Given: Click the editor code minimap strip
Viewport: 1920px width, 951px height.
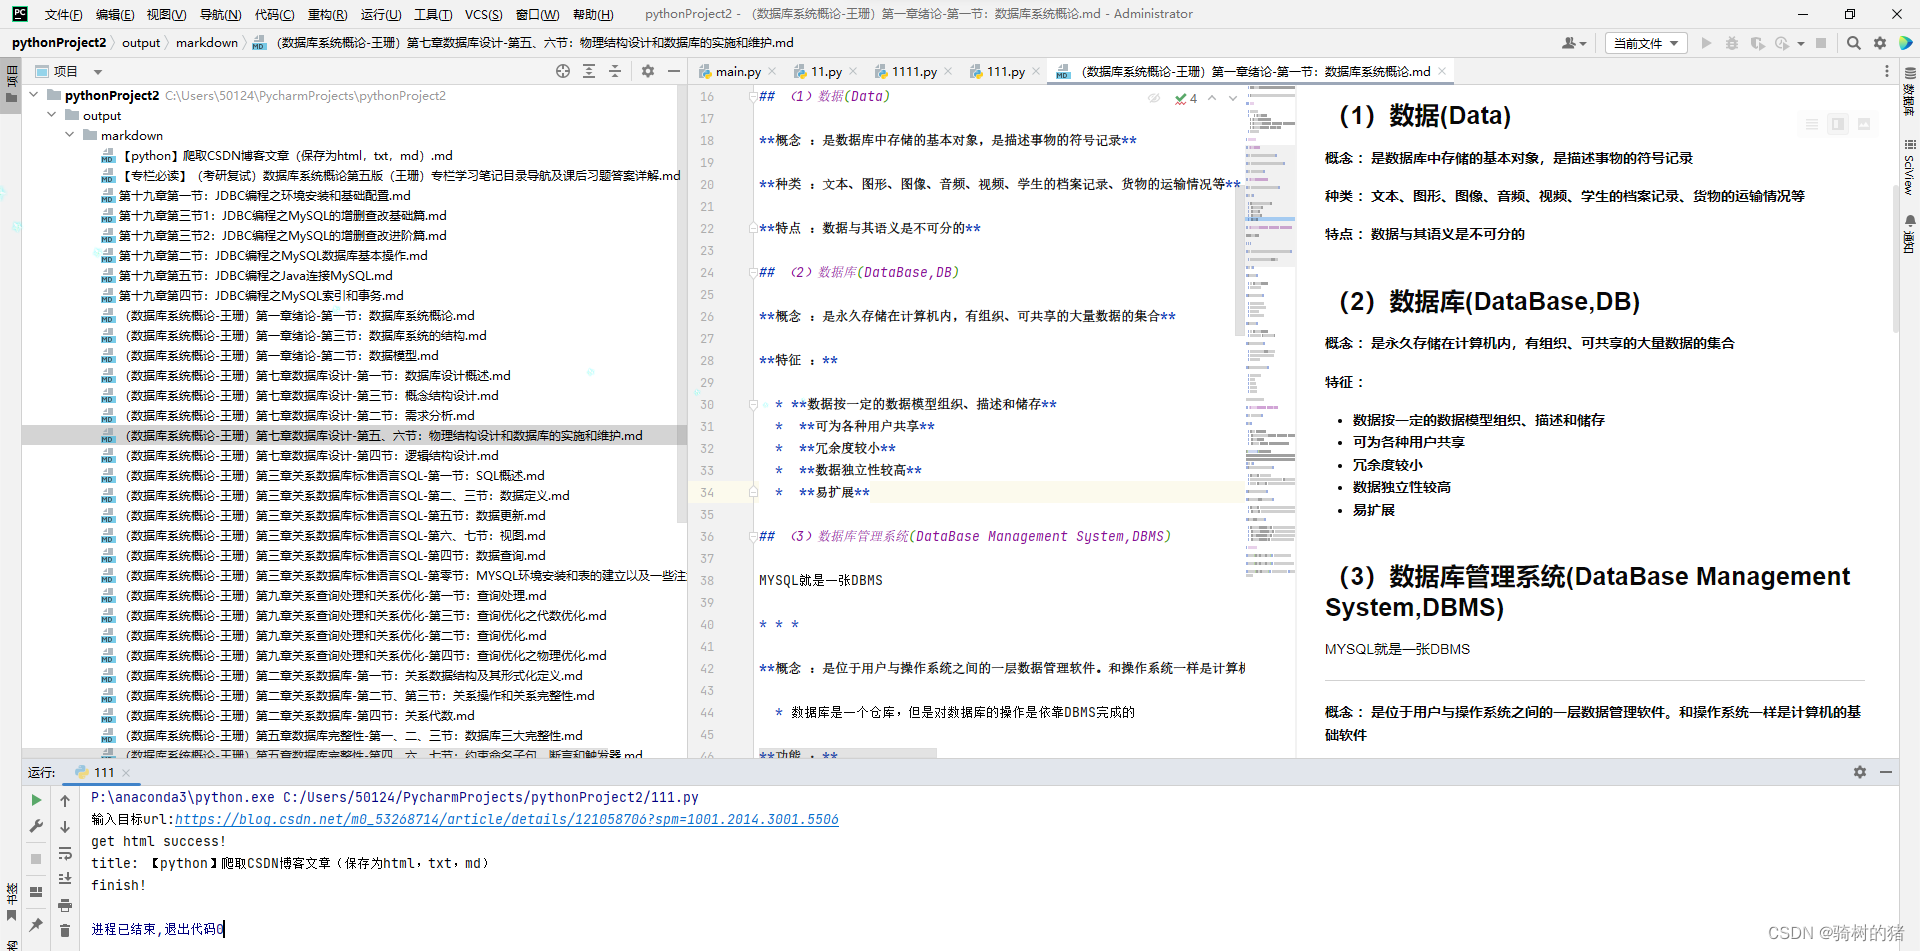Looking at the screenshot, I should point(1270,330).
